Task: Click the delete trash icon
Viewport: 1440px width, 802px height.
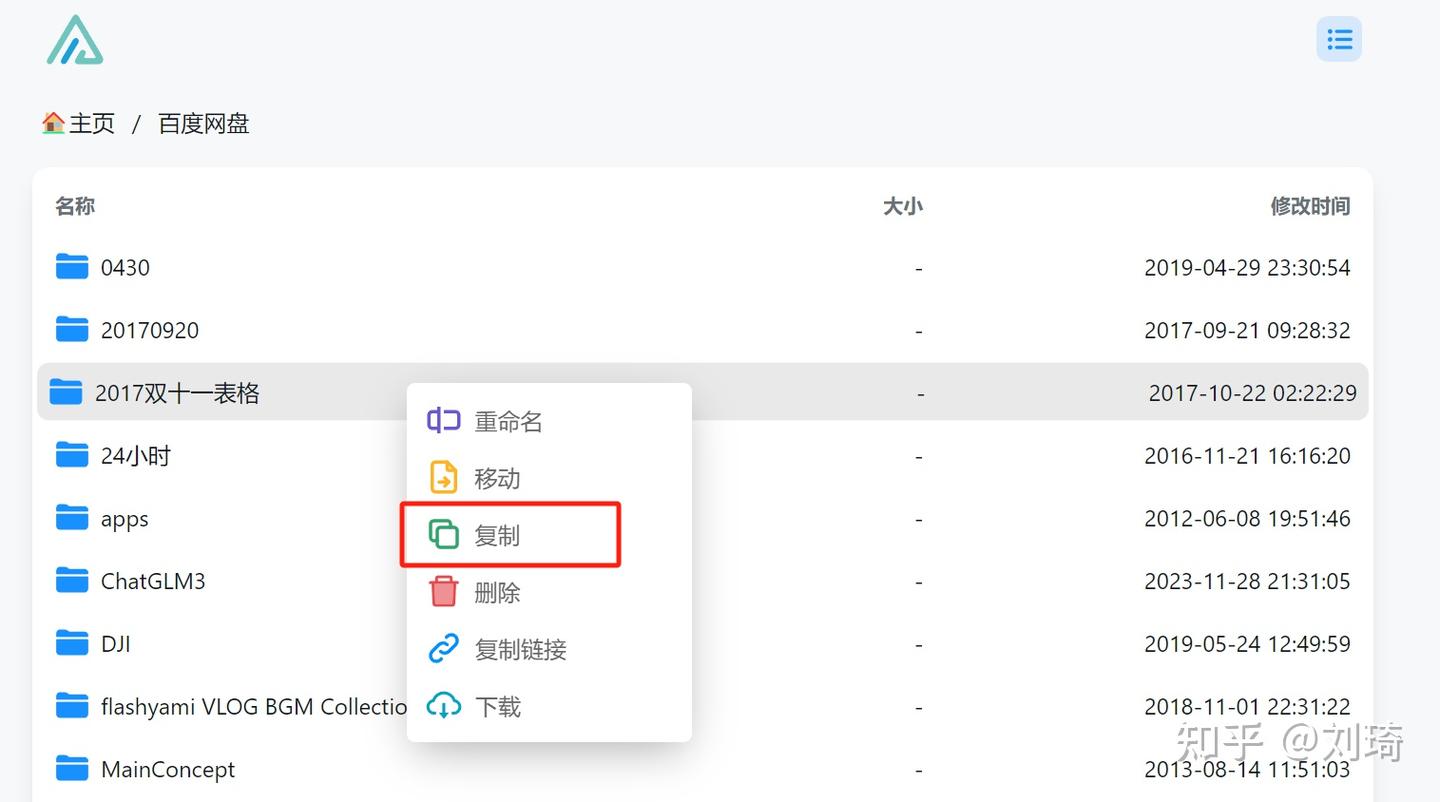Action: 443,591
